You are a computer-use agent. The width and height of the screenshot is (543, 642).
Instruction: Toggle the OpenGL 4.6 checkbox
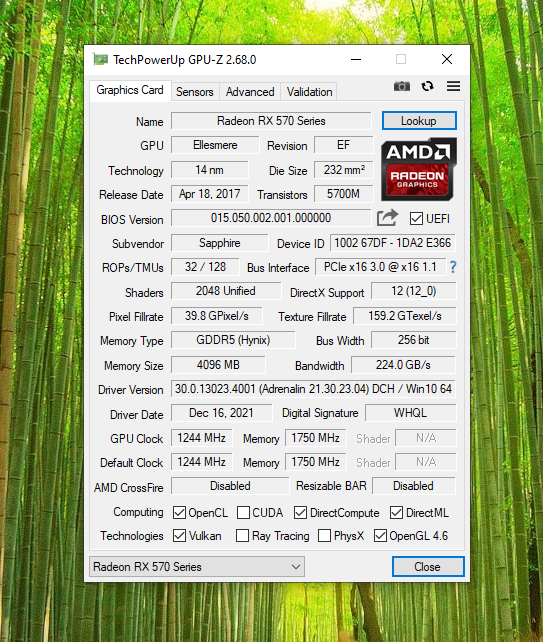[x=380, y=536]
